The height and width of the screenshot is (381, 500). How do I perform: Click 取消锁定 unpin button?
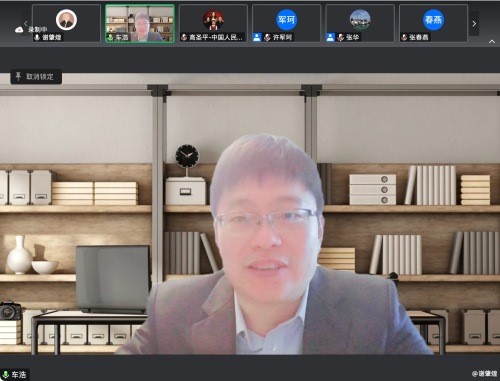(x=36, y=77)
